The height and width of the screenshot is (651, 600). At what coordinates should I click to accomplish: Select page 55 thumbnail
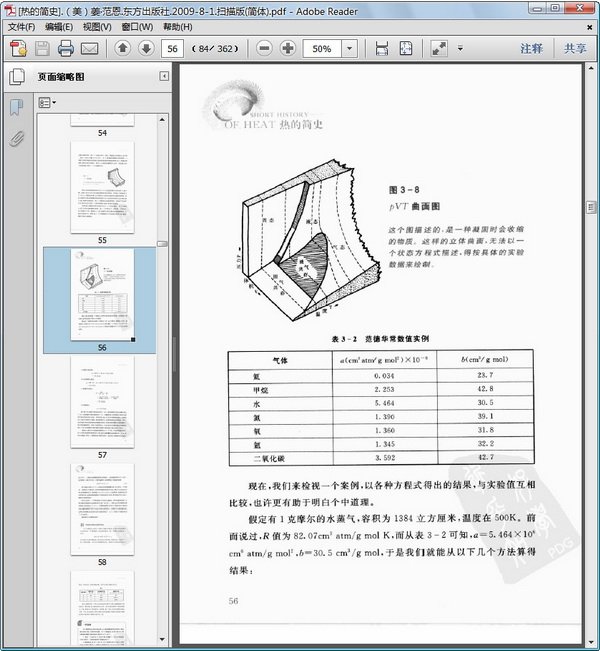[102, 188]
